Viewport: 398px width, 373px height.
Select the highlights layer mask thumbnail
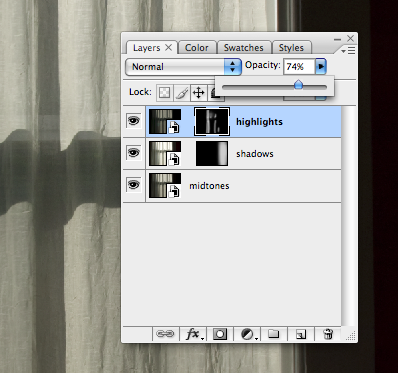(212, 122)
